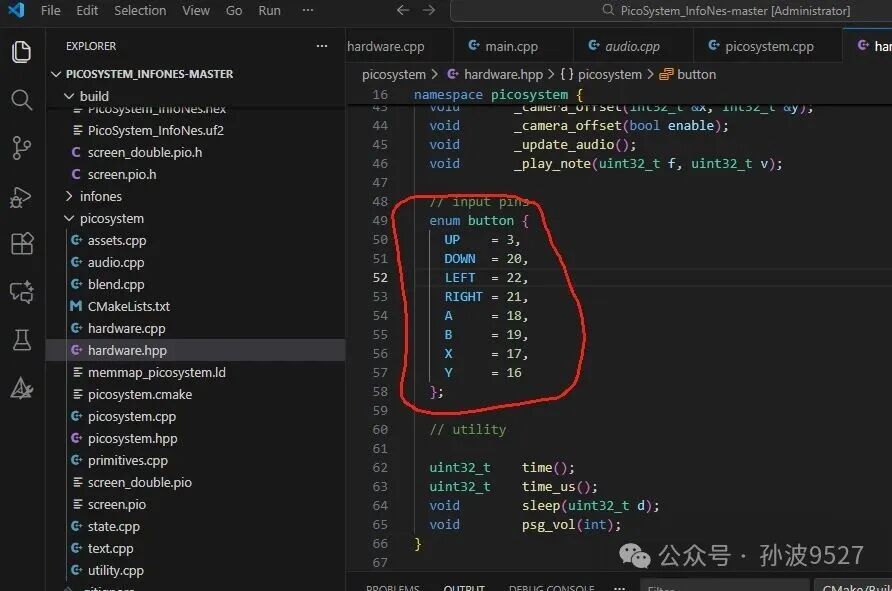Screen dimensions: 892x591
Task: Open hardware.cpp in the explorer tree
Action: [196, 328]
